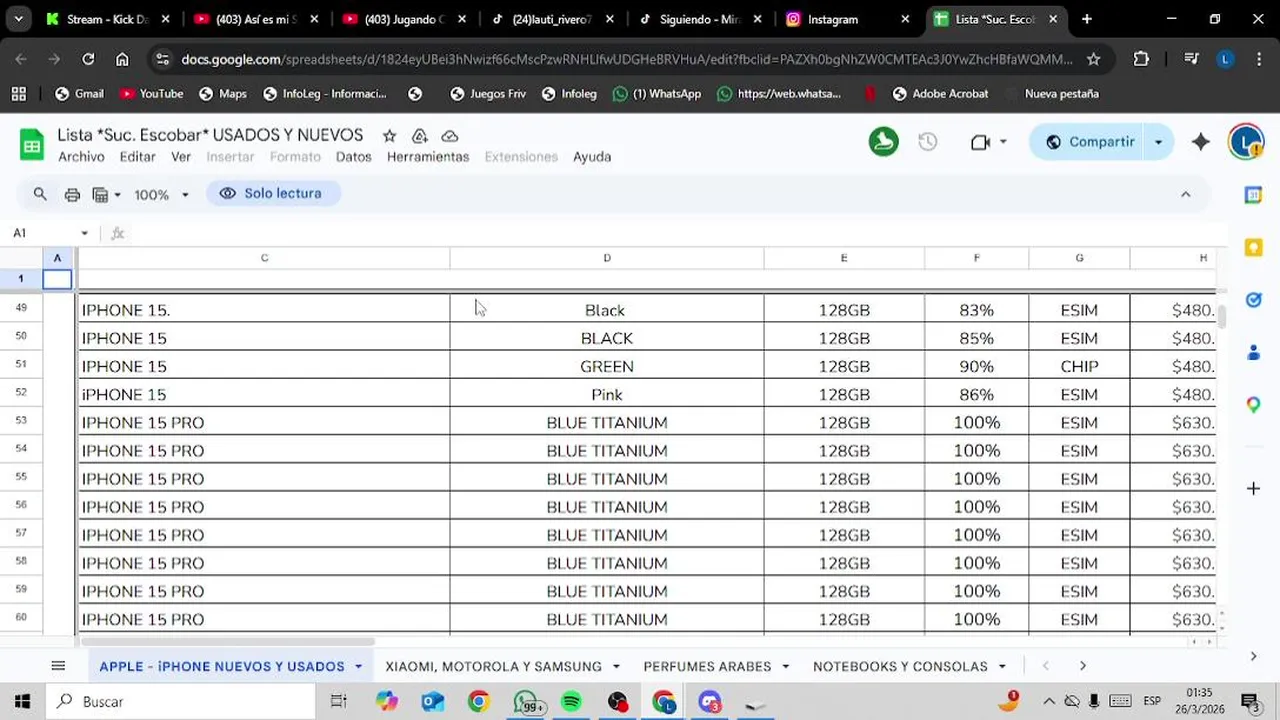Image resolution: width=1280 pixels, height=720 pixels.
Task: Open Google Keep side panel
Action: coord(1253,247)
